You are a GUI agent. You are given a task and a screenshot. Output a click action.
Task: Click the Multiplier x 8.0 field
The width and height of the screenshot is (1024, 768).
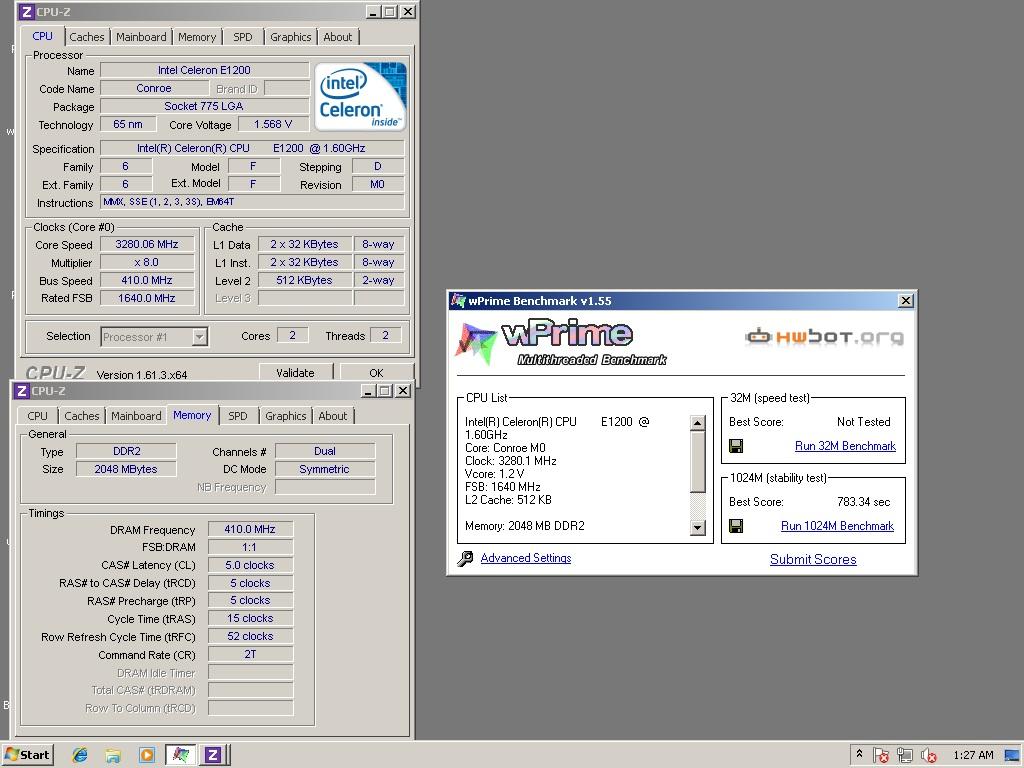coord(147,262)
